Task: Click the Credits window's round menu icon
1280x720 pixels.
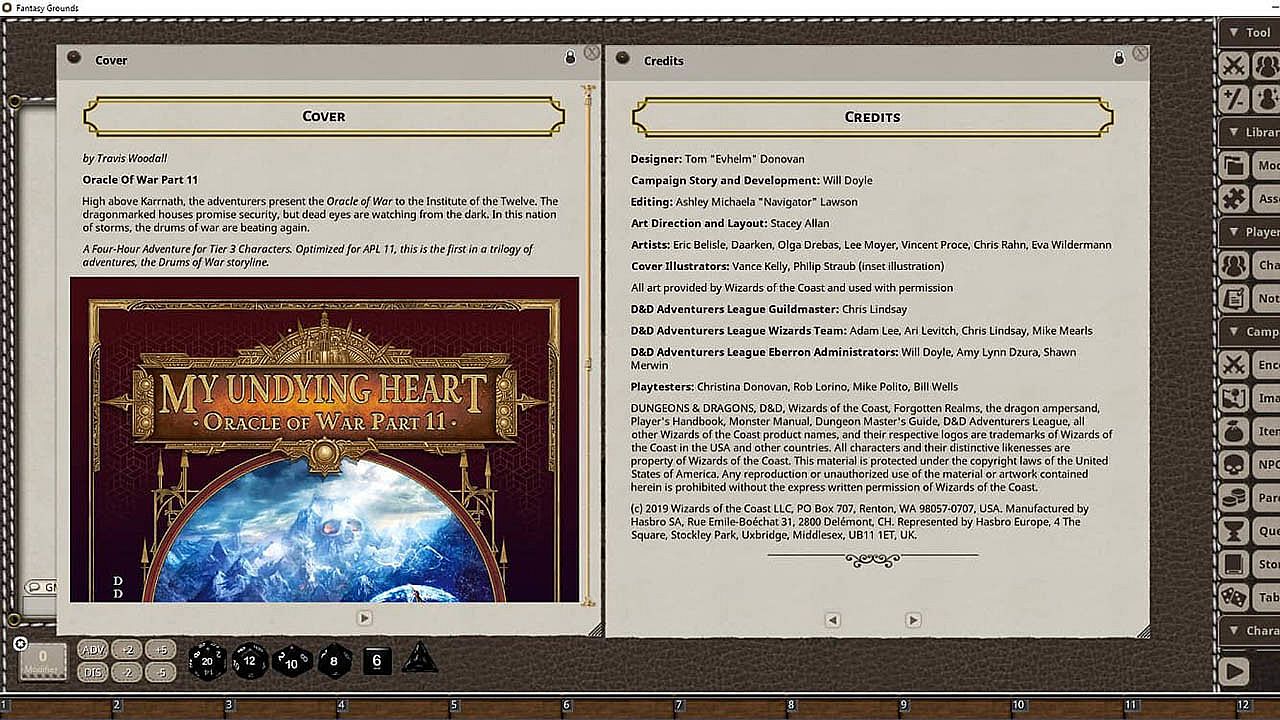Action: [x=622, y=58]
